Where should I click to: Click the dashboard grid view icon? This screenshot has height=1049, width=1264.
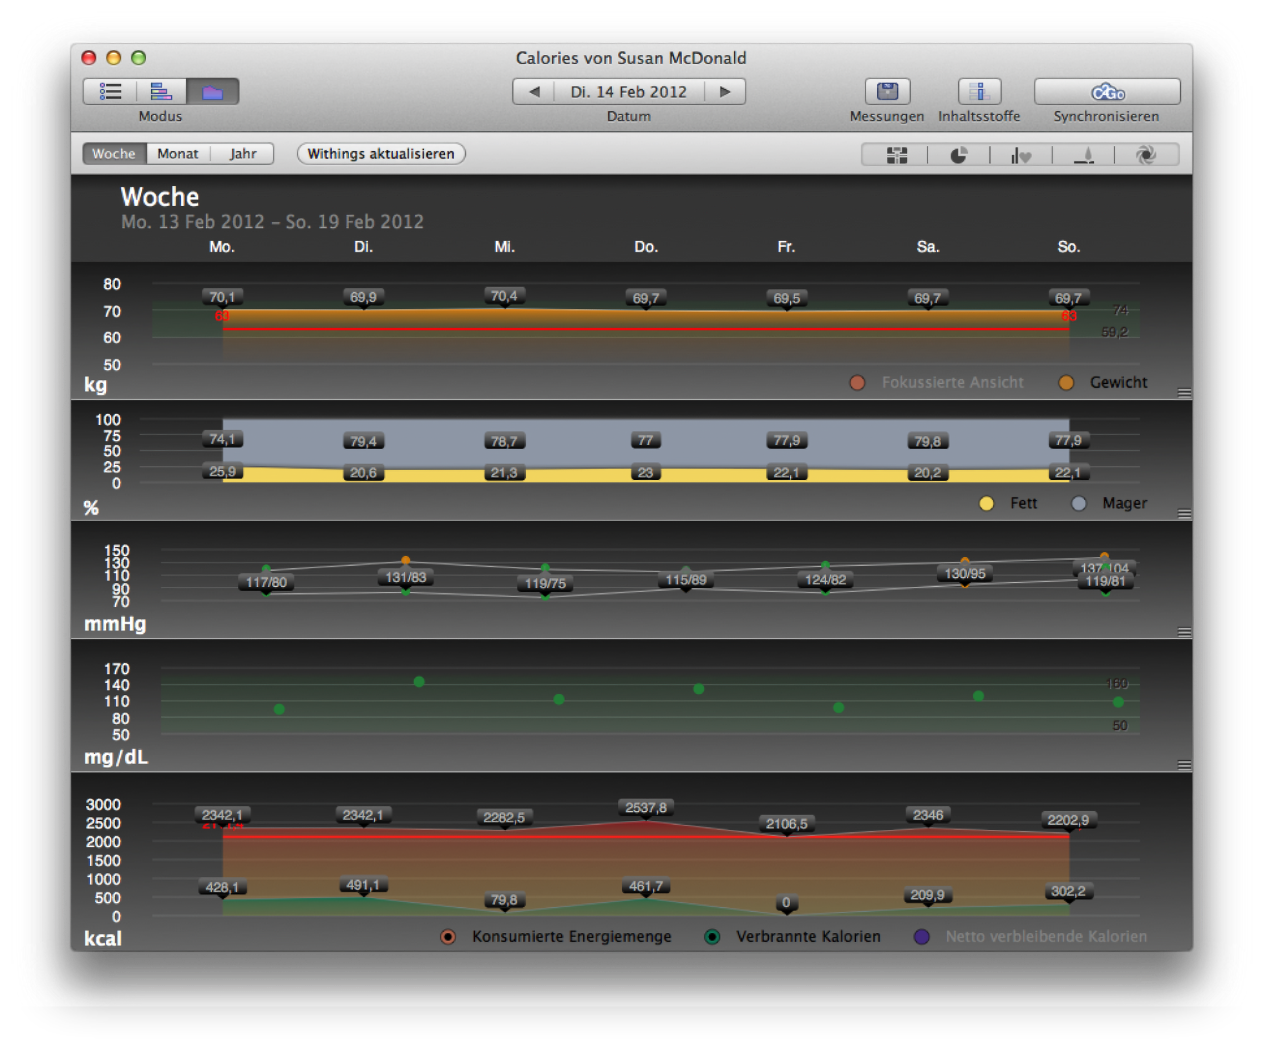896,155
